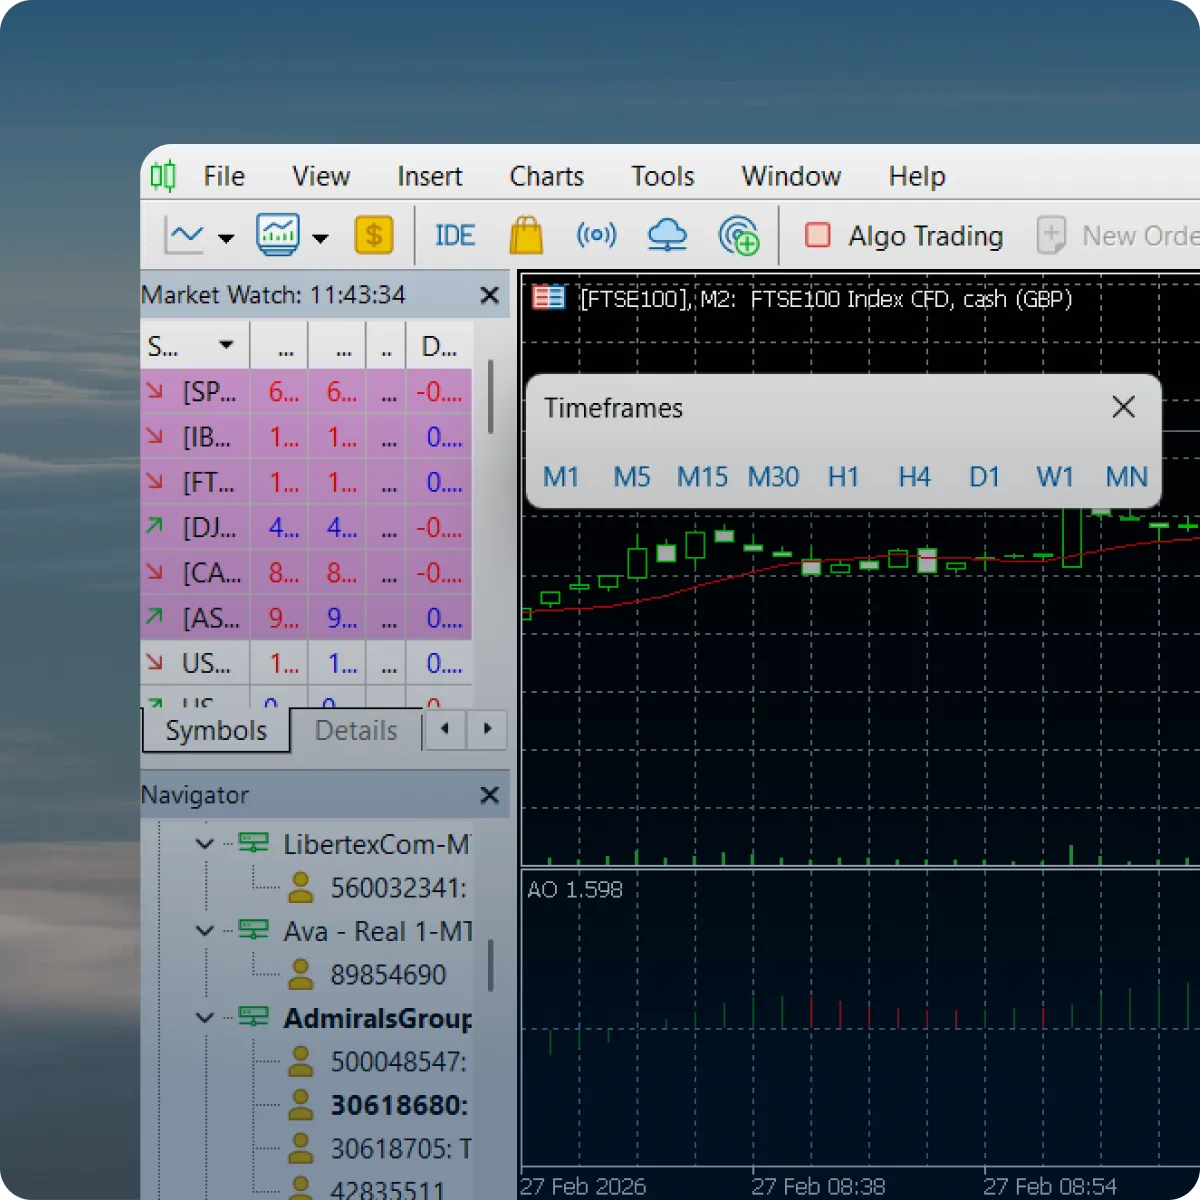Open dropdown arrow beside line chart icon

(226, 238)
